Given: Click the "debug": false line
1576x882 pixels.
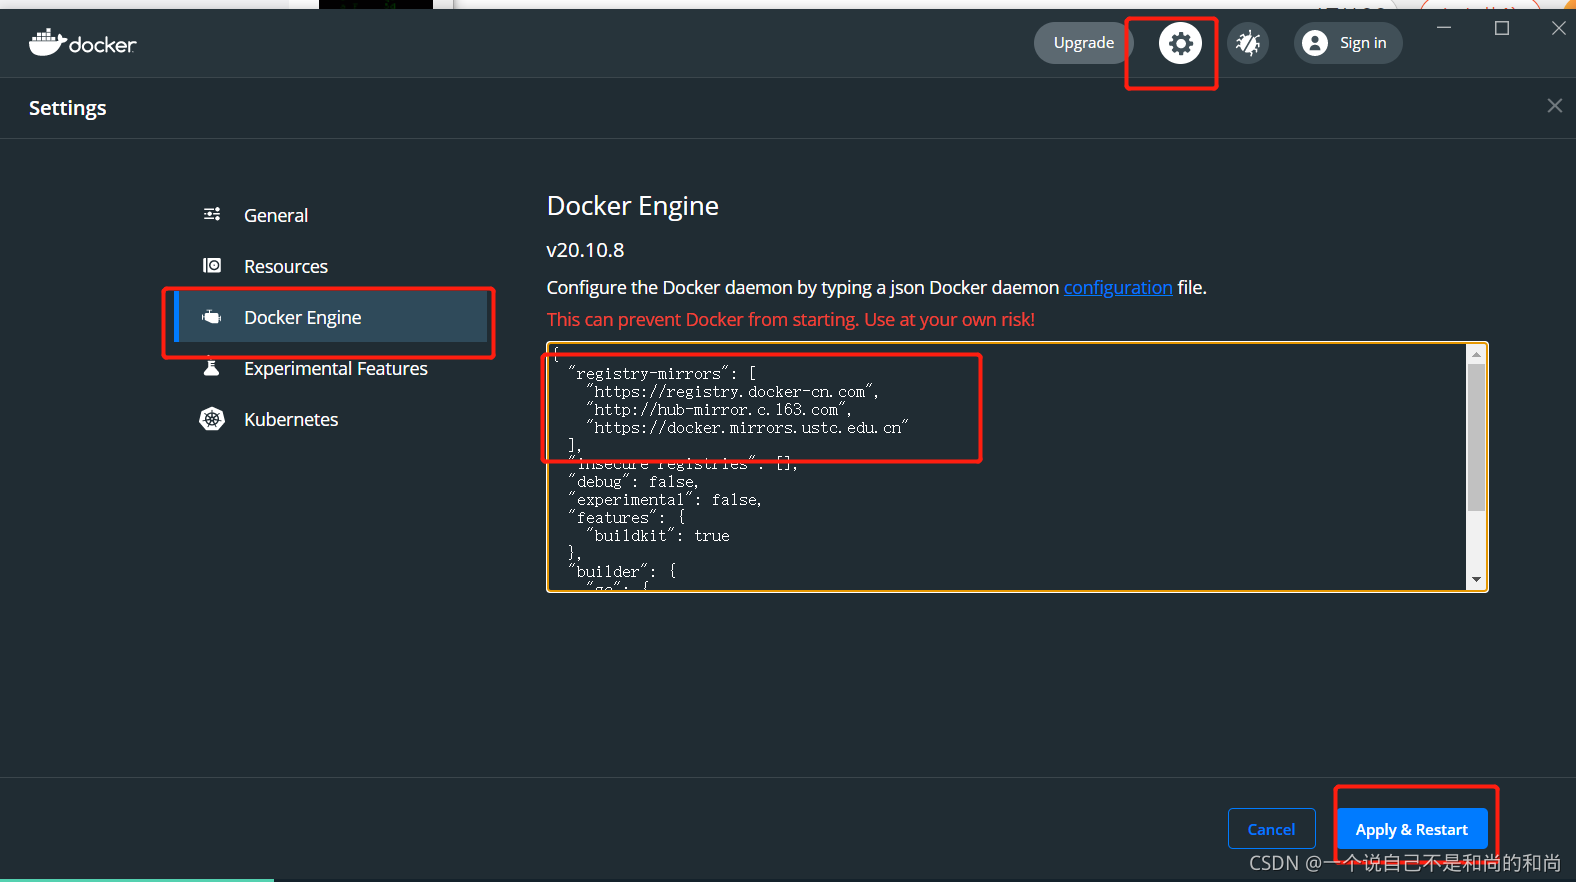Looking at the screenshot, I should (633, 482).
